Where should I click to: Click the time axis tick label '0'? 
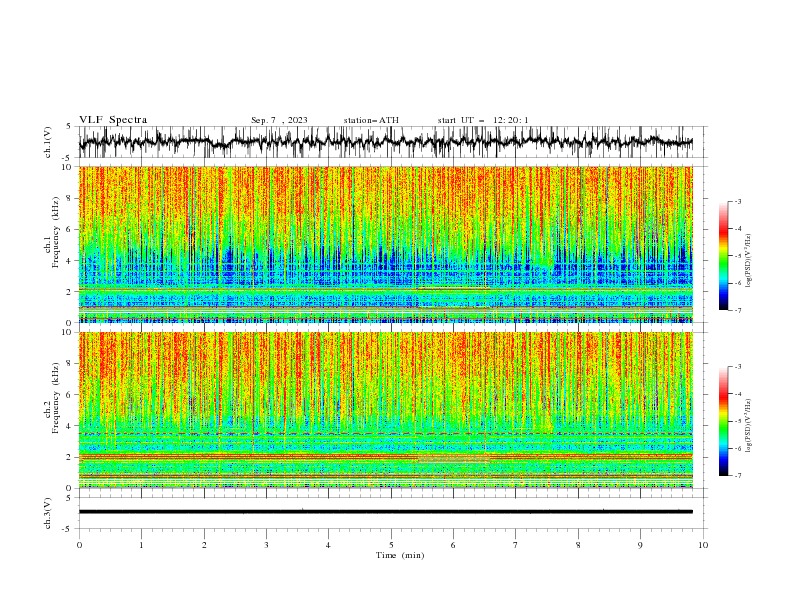click(79, 545)
